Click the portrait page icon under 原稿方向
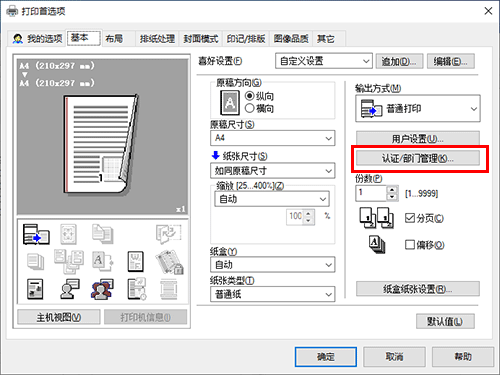This screenshot has height=375, width=500. [229, 103]
